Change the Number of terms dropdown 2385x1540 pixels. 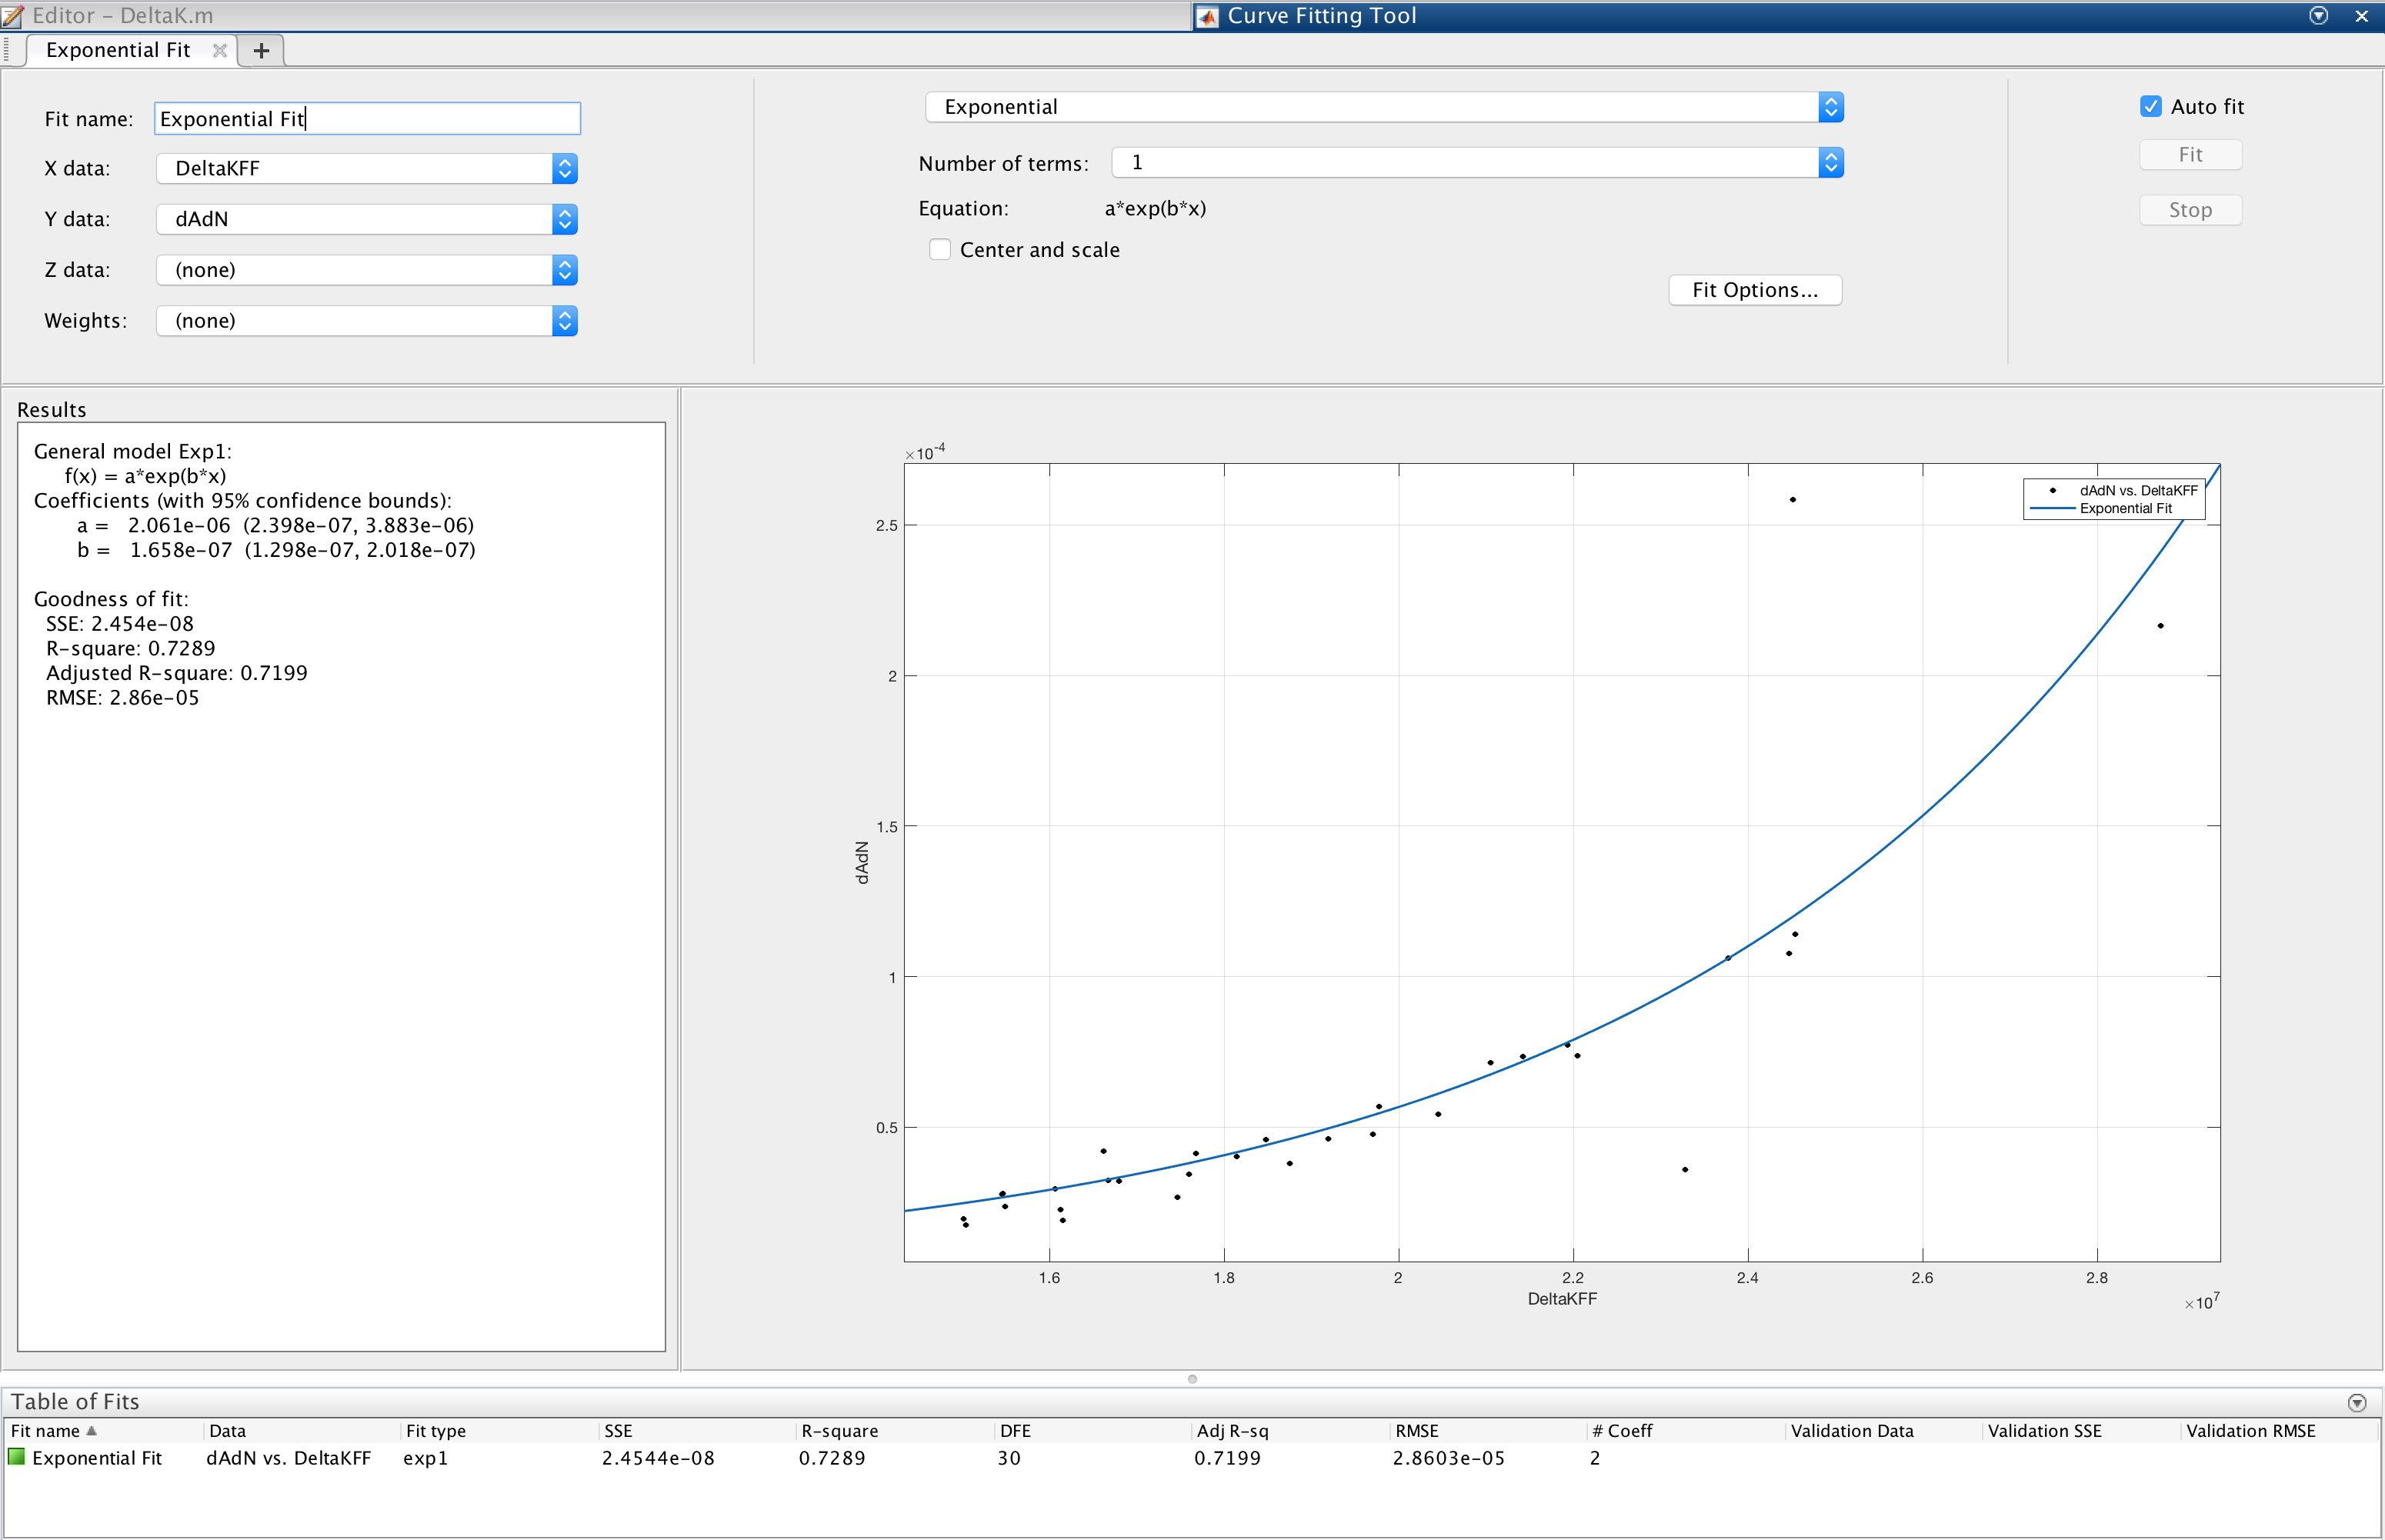1830,163
